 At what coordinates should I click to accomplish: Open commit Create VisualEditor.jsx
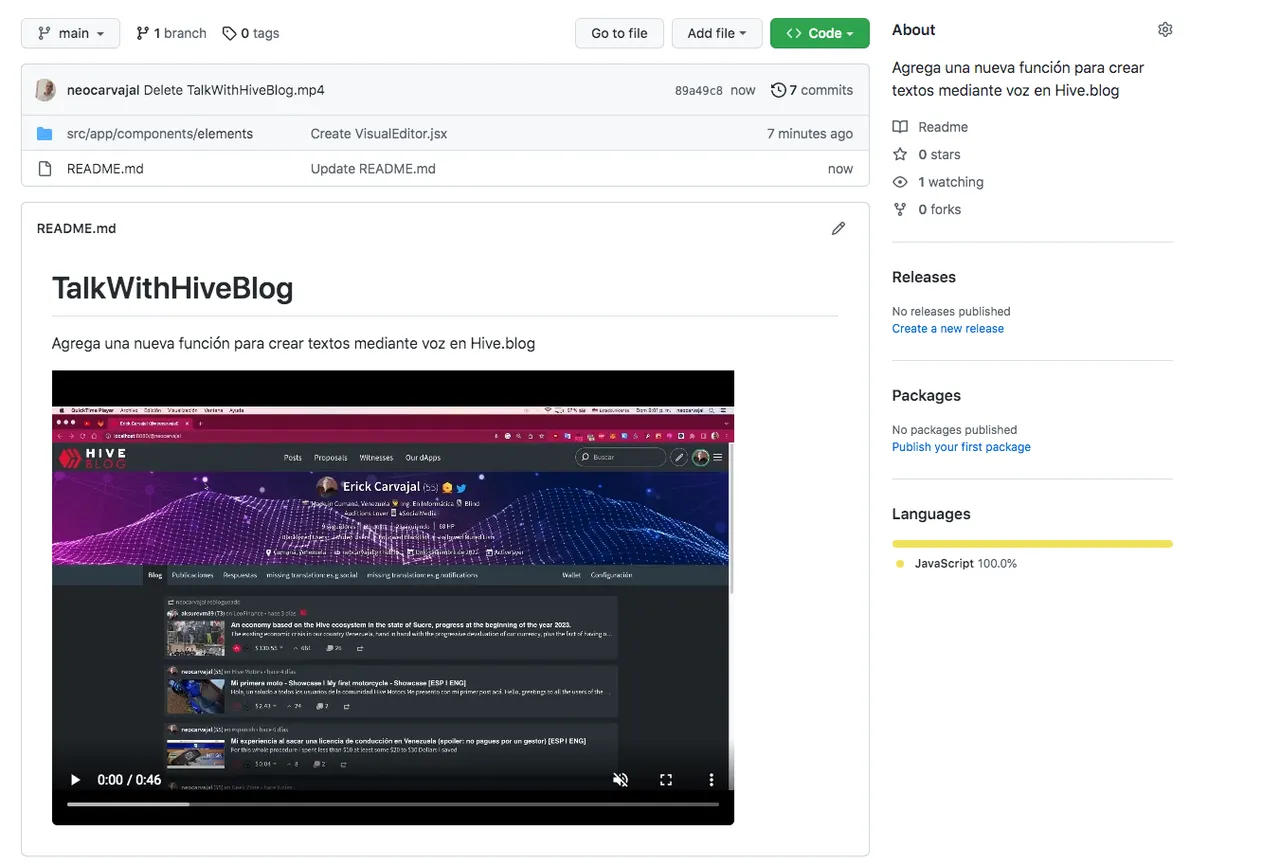(x=379, y=134)
